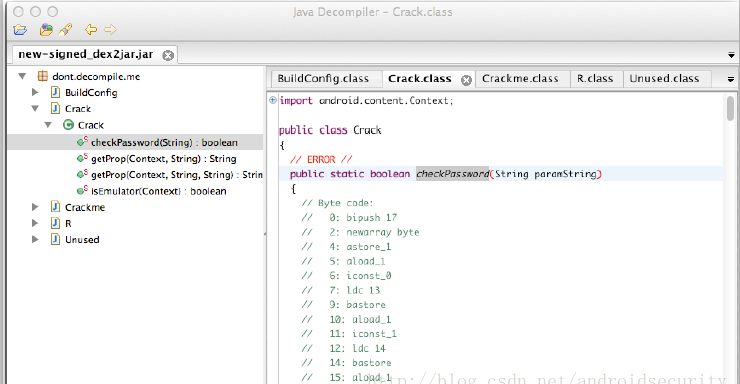Viewport: 740px width, 384px height.
Task: Expand the folded import section
Action: [273, 100]
